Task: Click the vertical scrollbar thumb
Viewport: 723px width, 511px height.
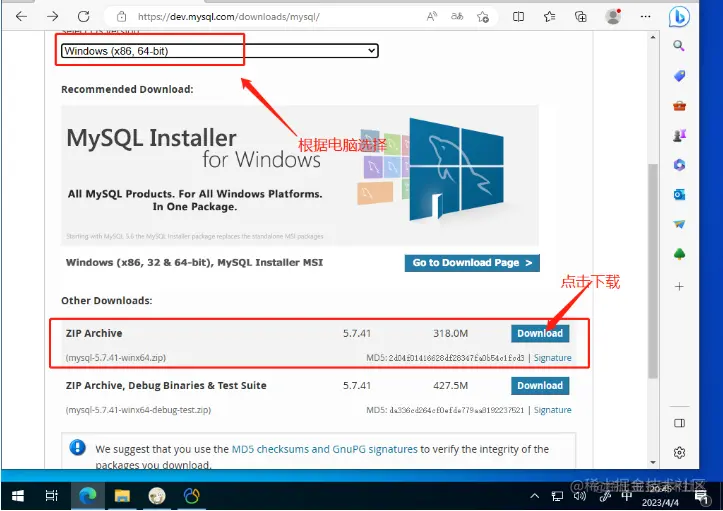Action: tap(653, 271)
